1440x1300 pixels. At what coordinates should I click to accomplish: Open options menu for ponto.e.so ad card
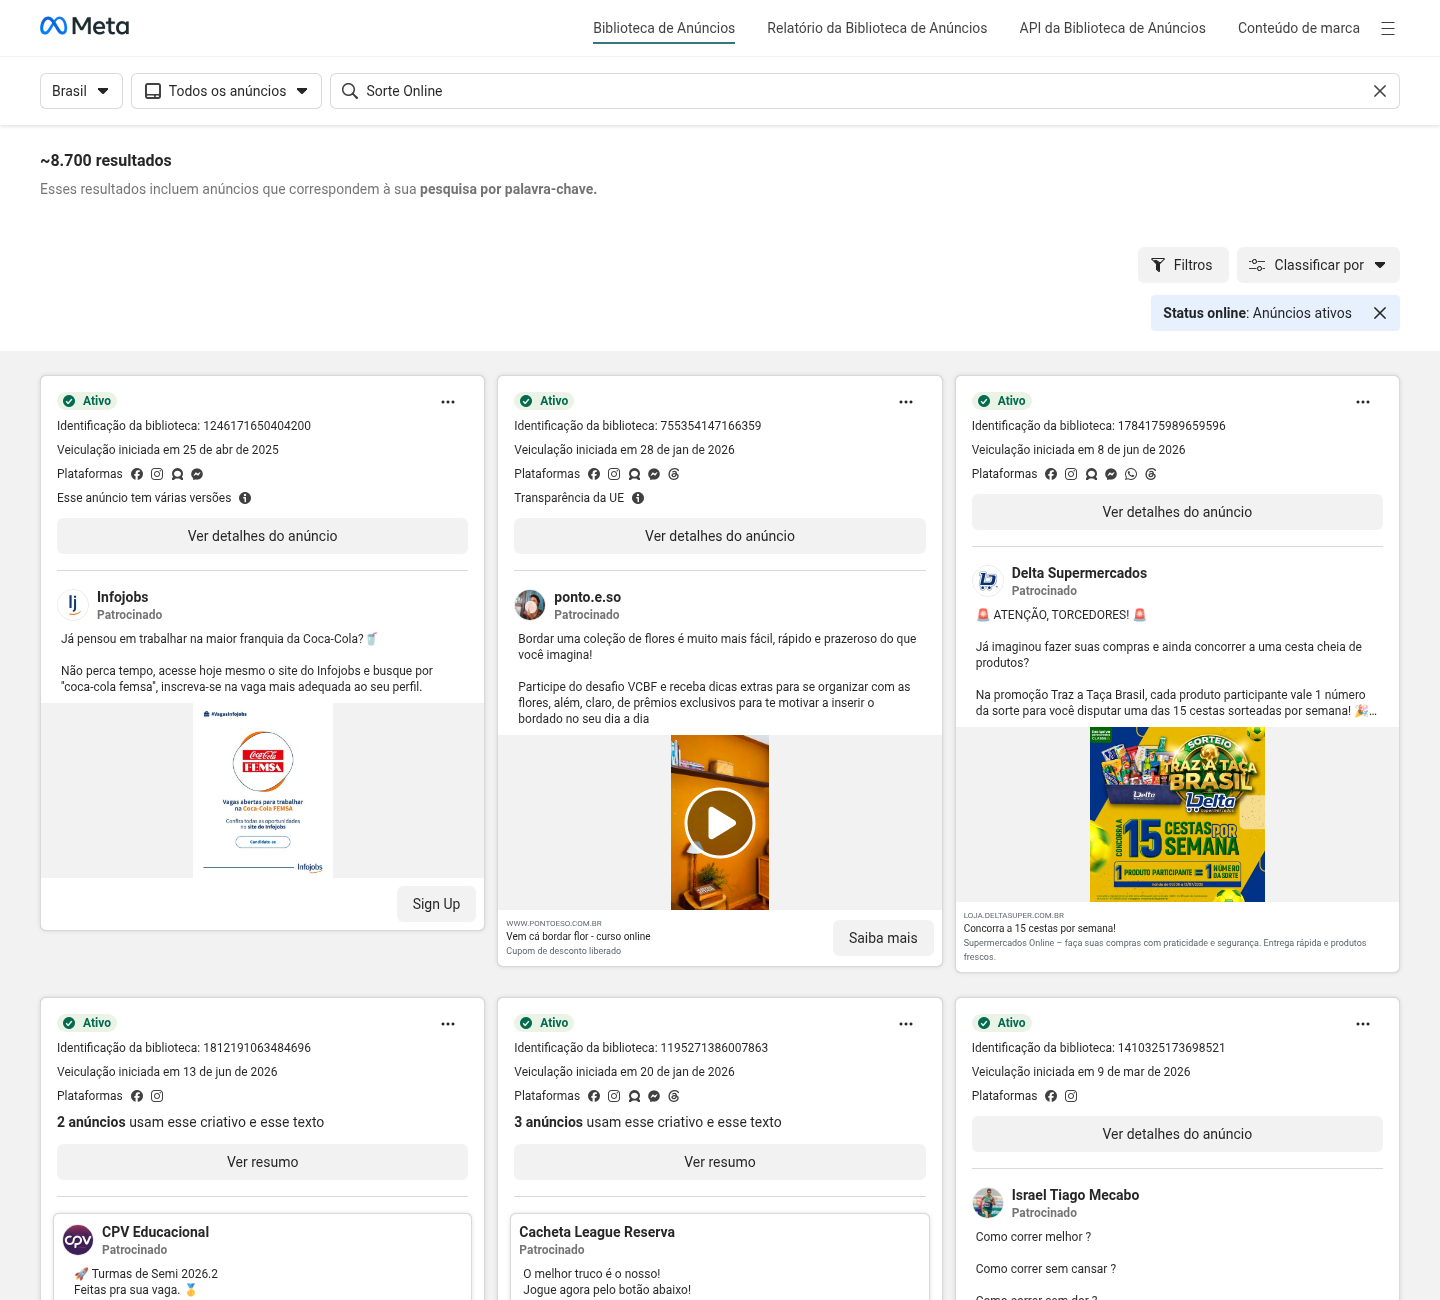[x=906, y=402]
